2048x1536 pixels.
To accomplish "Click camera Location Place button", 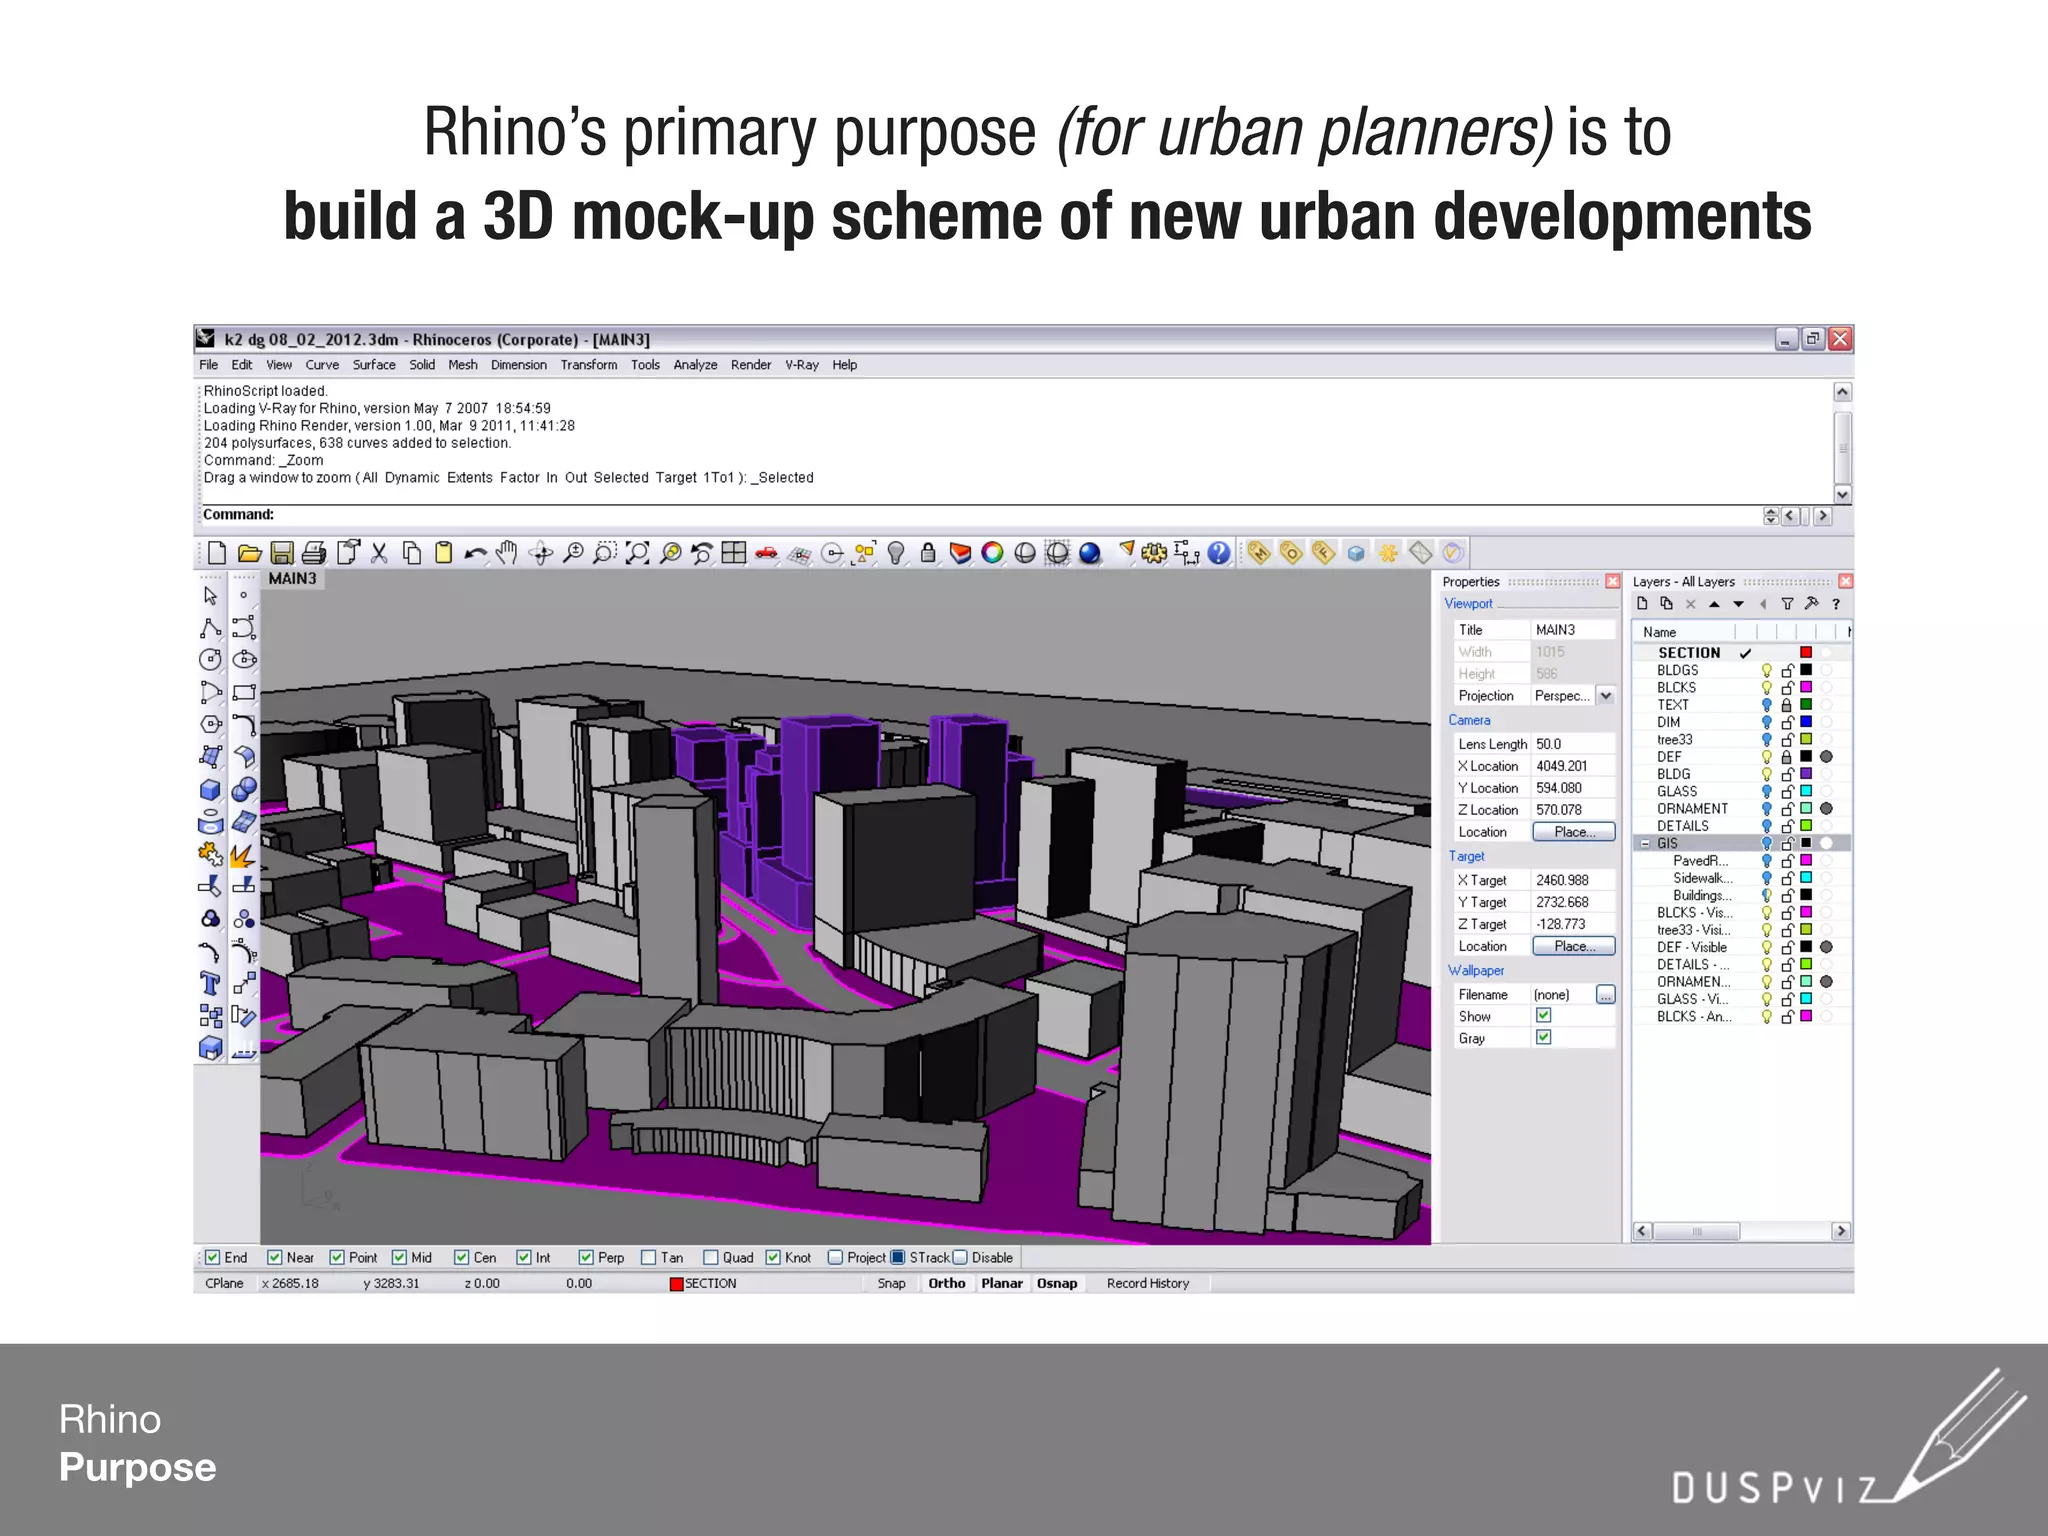I will (1575, 831).
